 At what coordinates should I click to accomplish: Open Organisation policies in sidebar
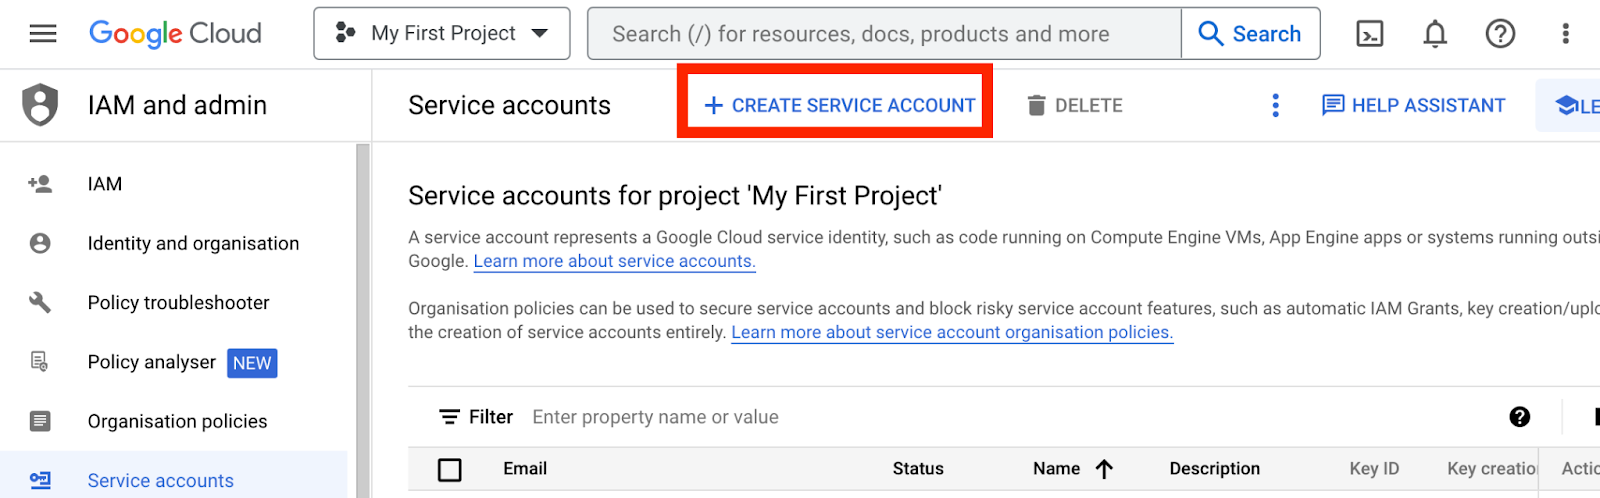(x=177, y=421)
